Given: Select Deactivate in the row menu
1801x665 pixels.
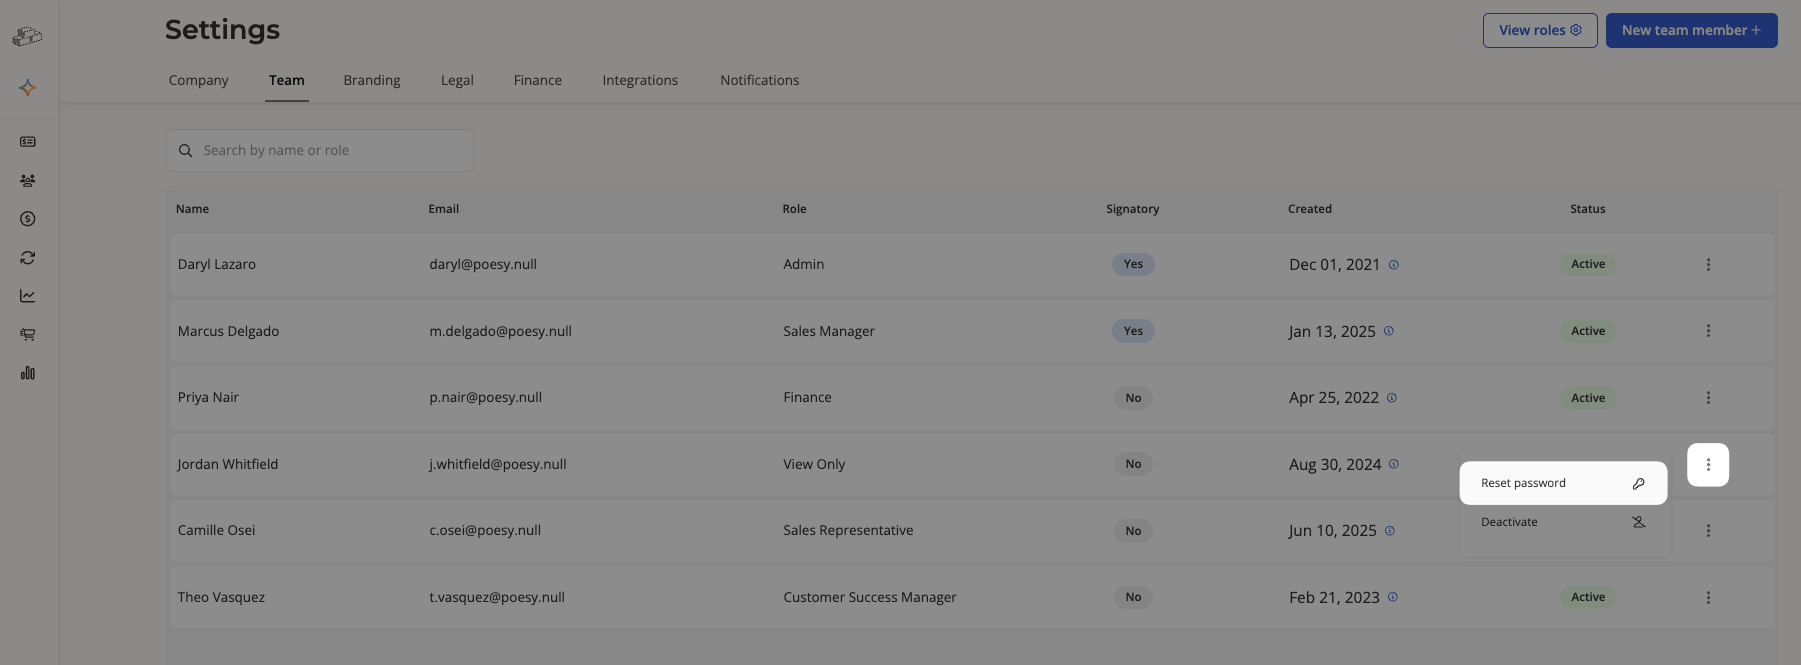Looking at the screenshot, I should (1563, 522).
